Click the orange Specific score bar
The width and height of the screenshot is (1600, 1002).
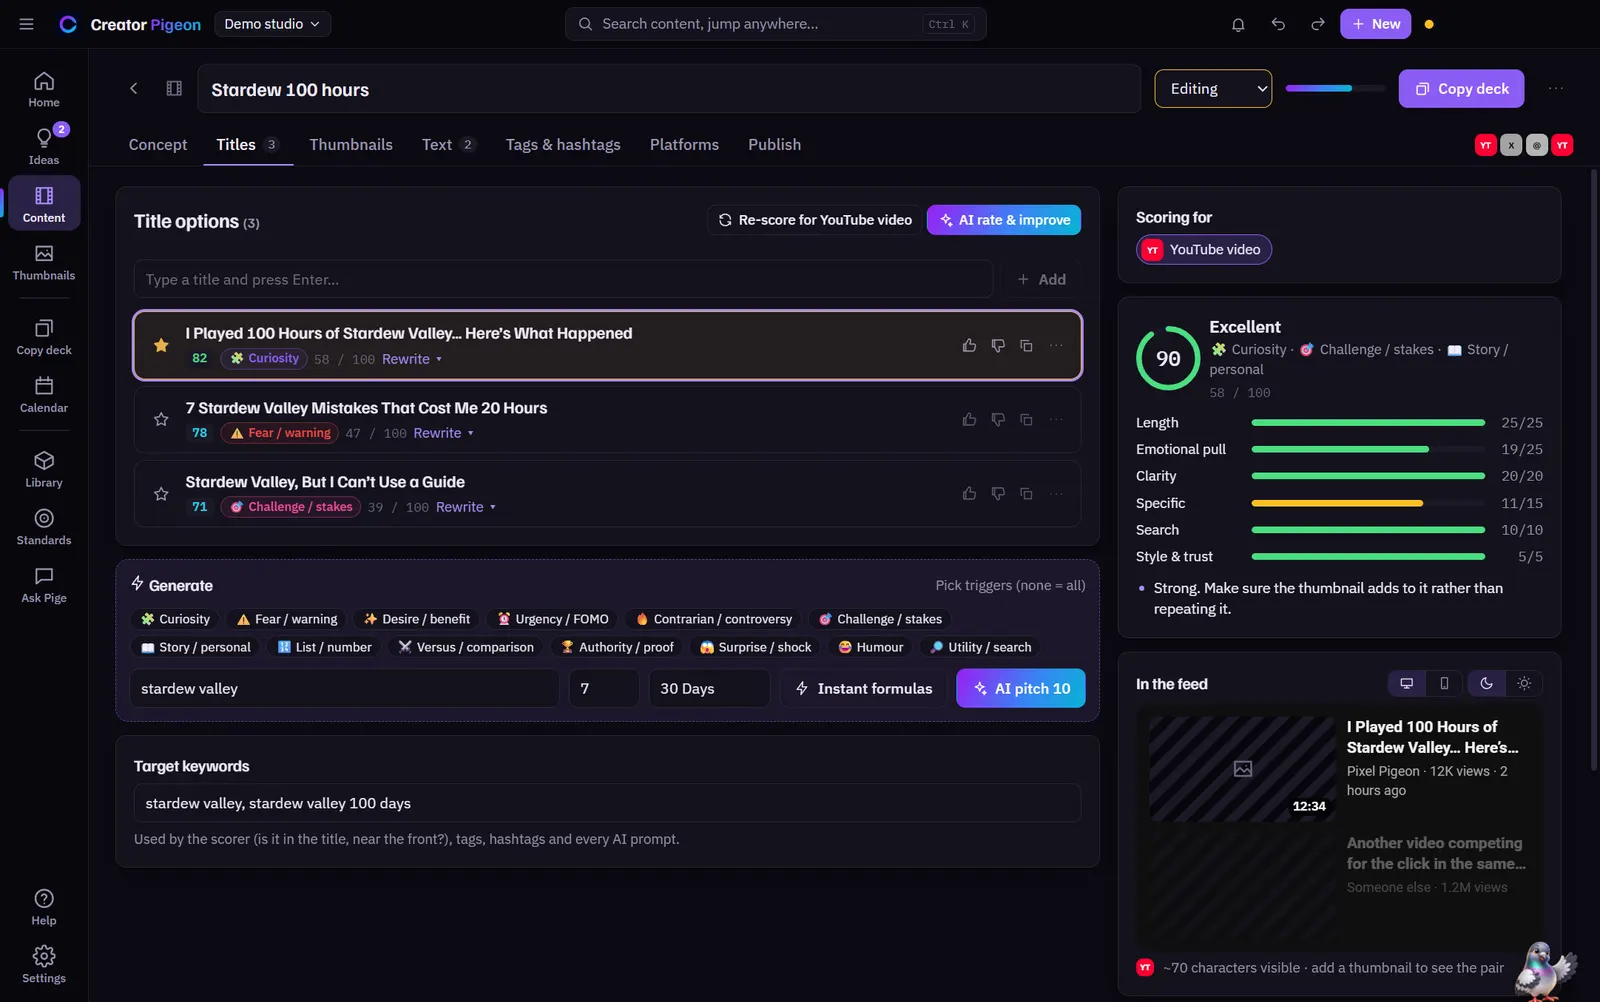pyautogui.click(x=1337, y=504)
